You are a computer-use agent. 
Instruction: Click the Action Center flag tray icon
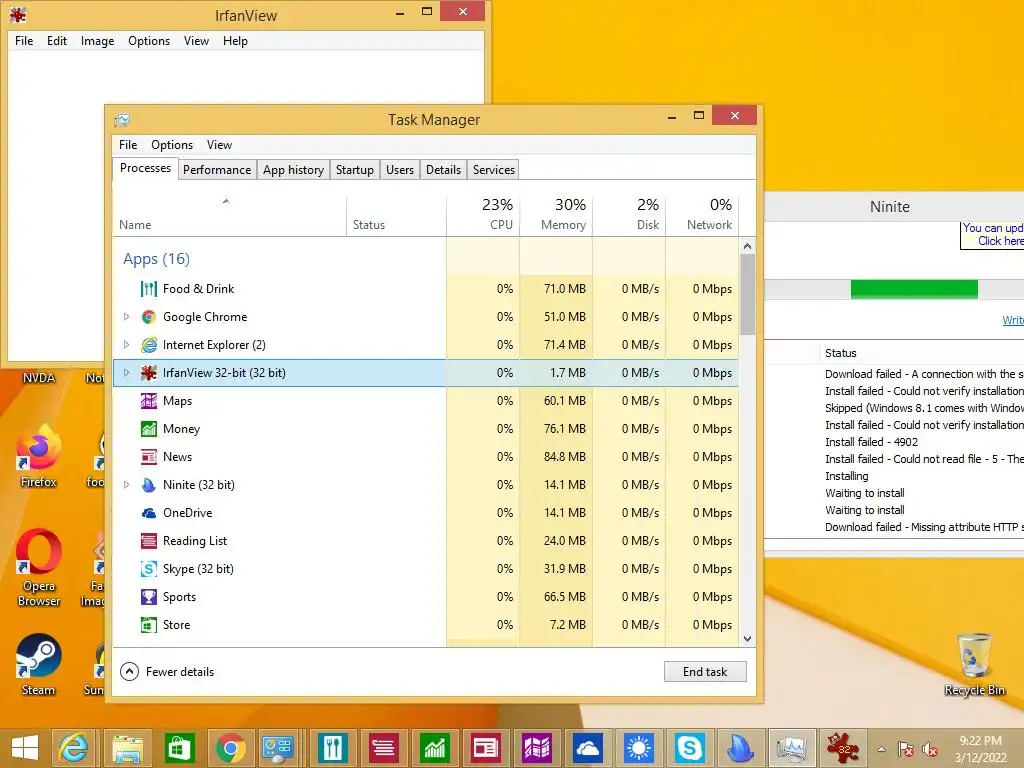906,749
